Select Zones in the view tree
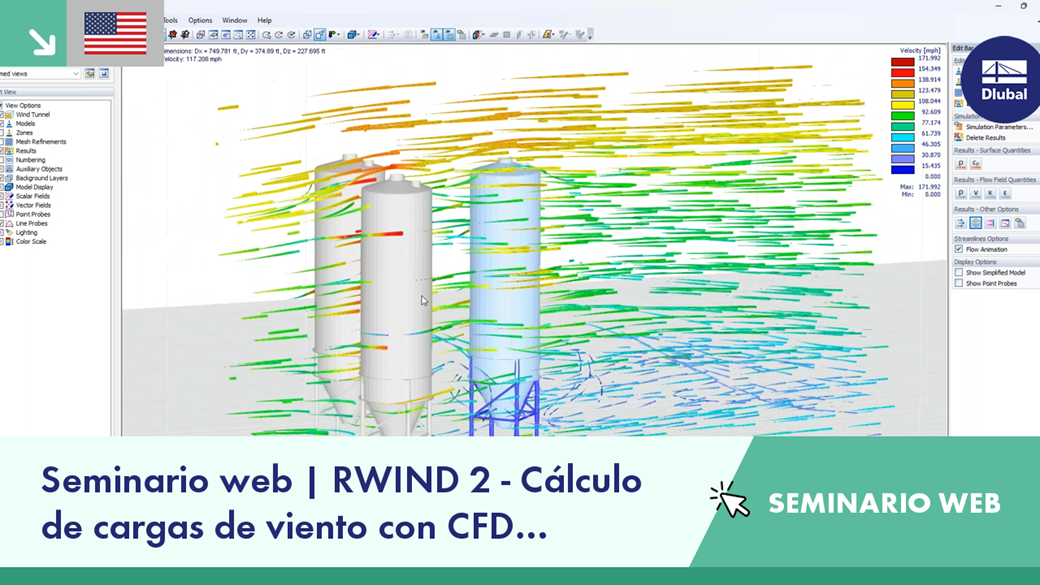 (x=24, y=133)
